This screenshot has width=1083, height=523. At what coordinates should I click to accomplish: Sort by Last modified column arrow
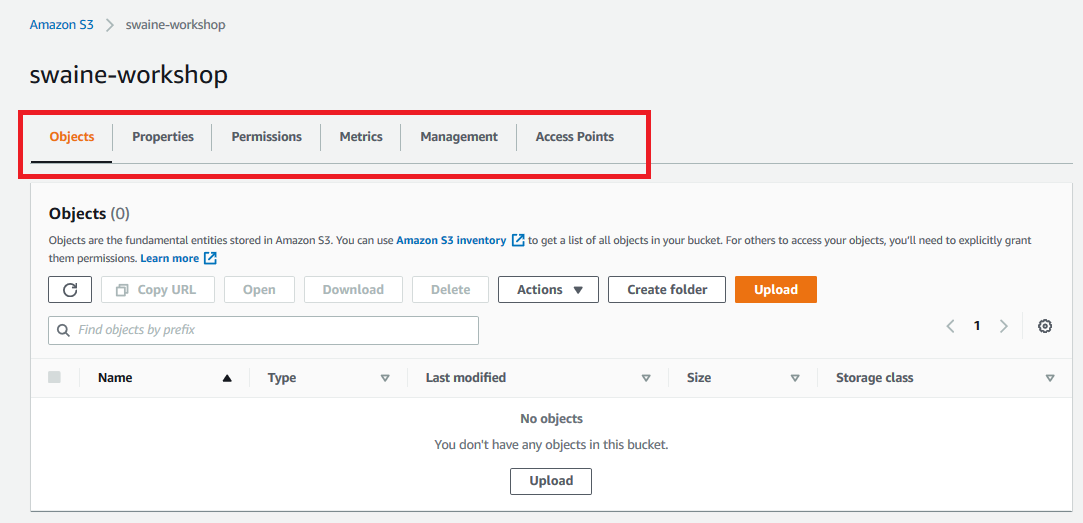[646, 378]
